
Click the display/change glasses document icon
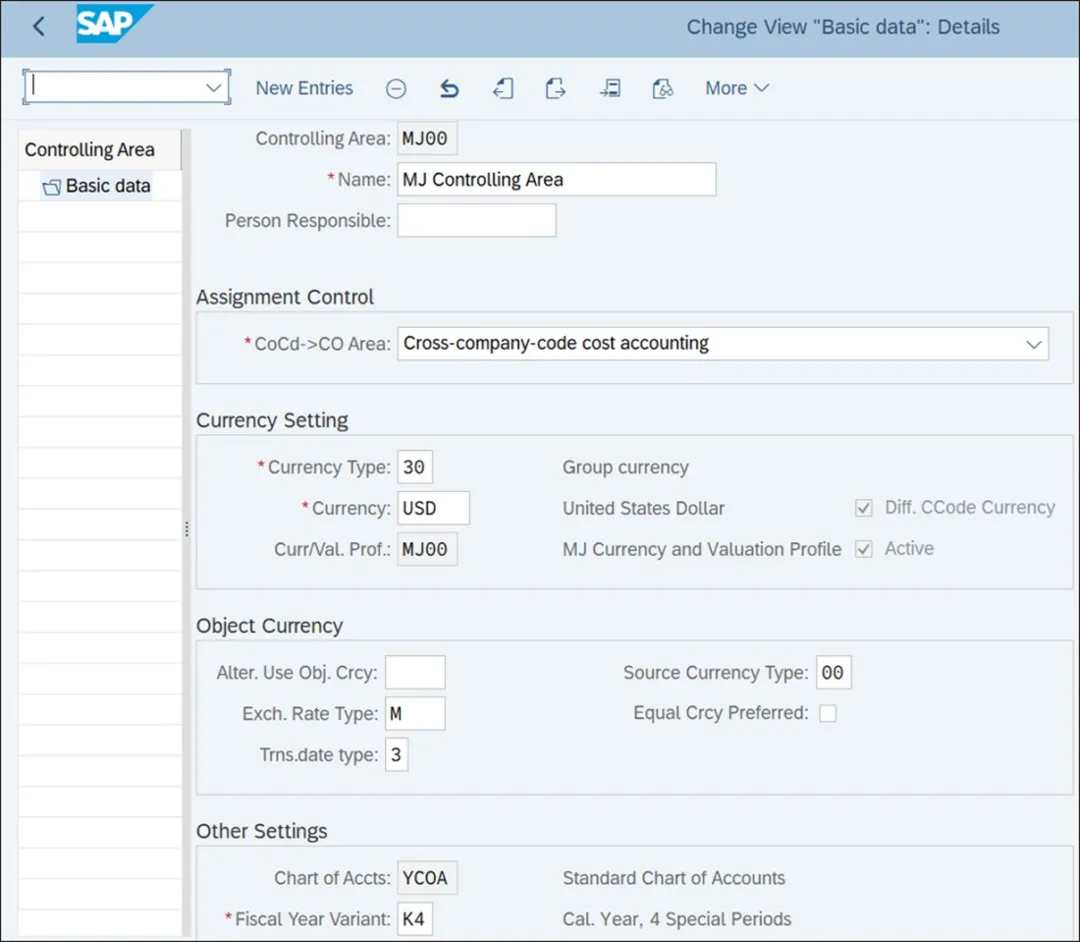tap(662, 89)
